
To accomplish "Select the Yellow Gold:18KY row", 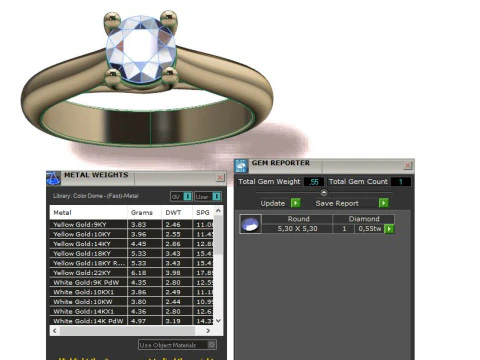I will [132, 253].
